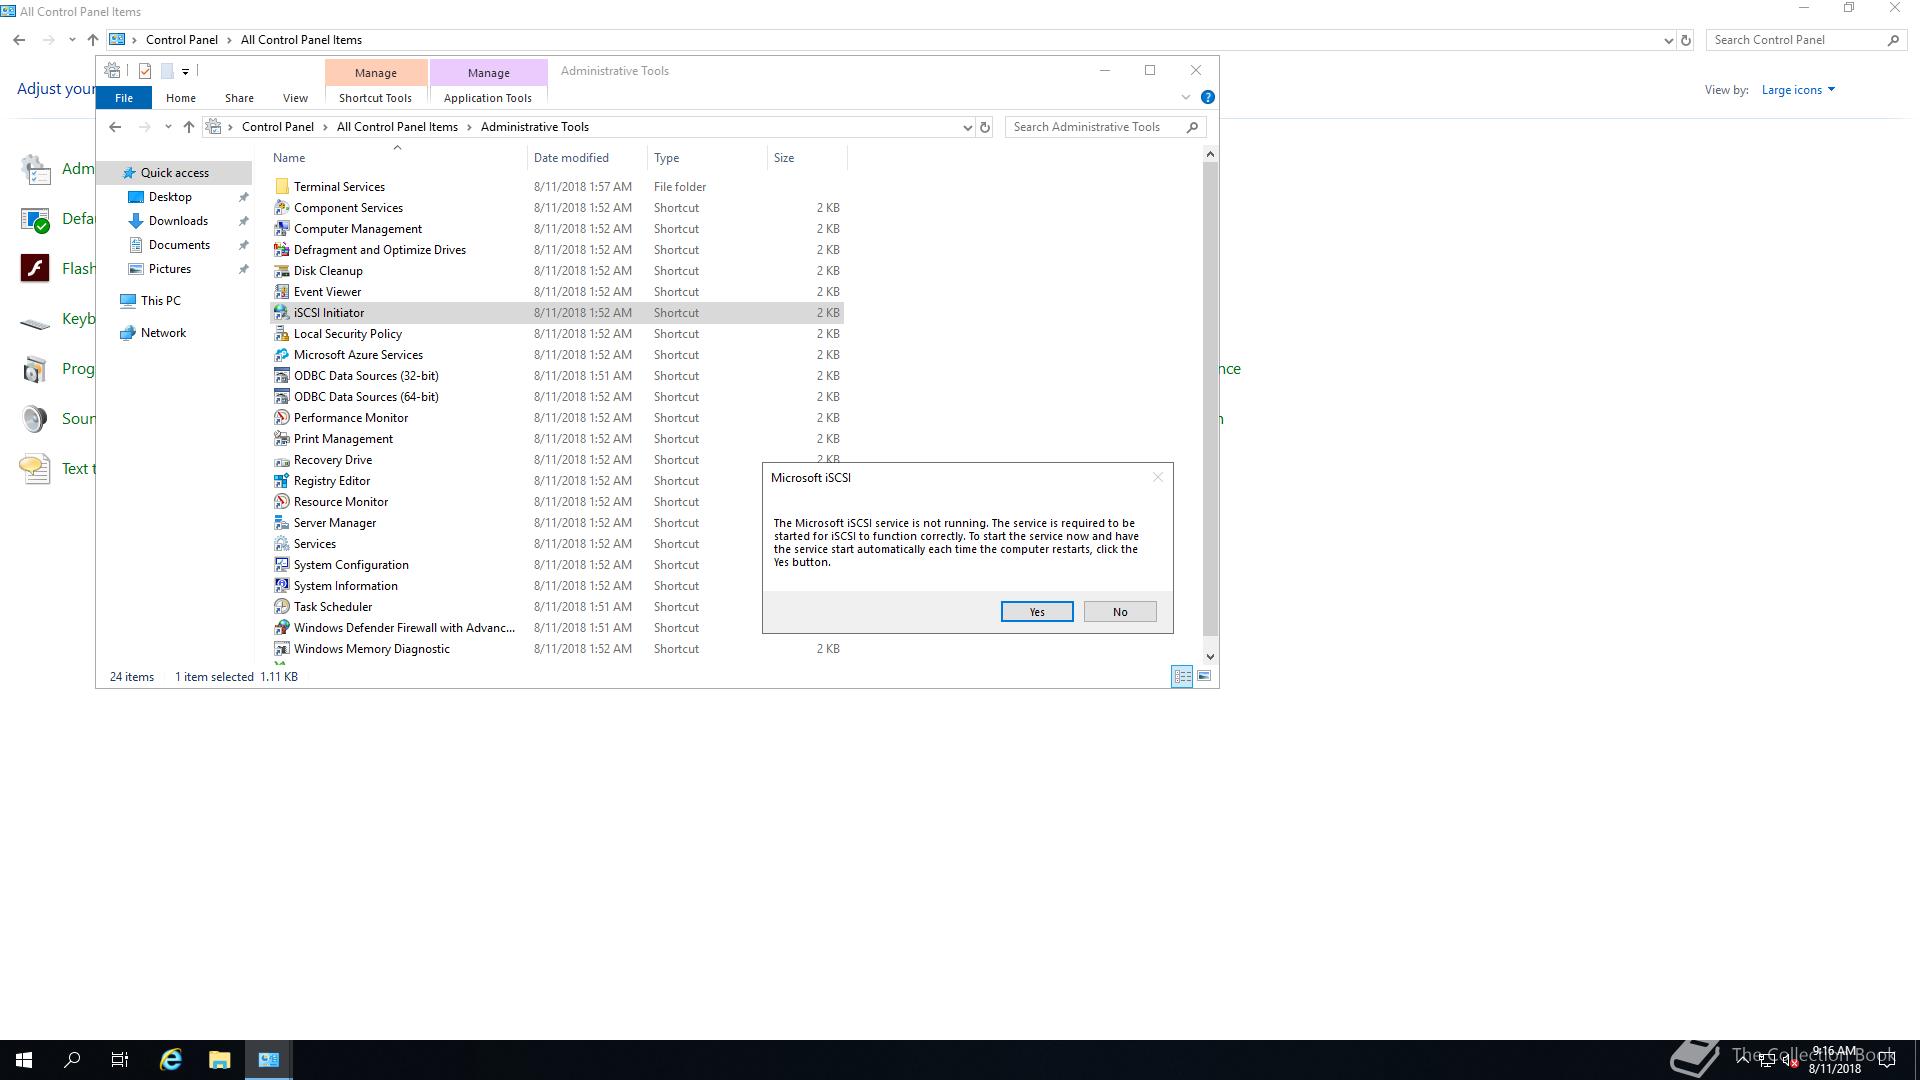Click Yes to start iSCSI service
Image resolution: width=1920 pixels, height=1080 pixels.
click(1037, 612)
